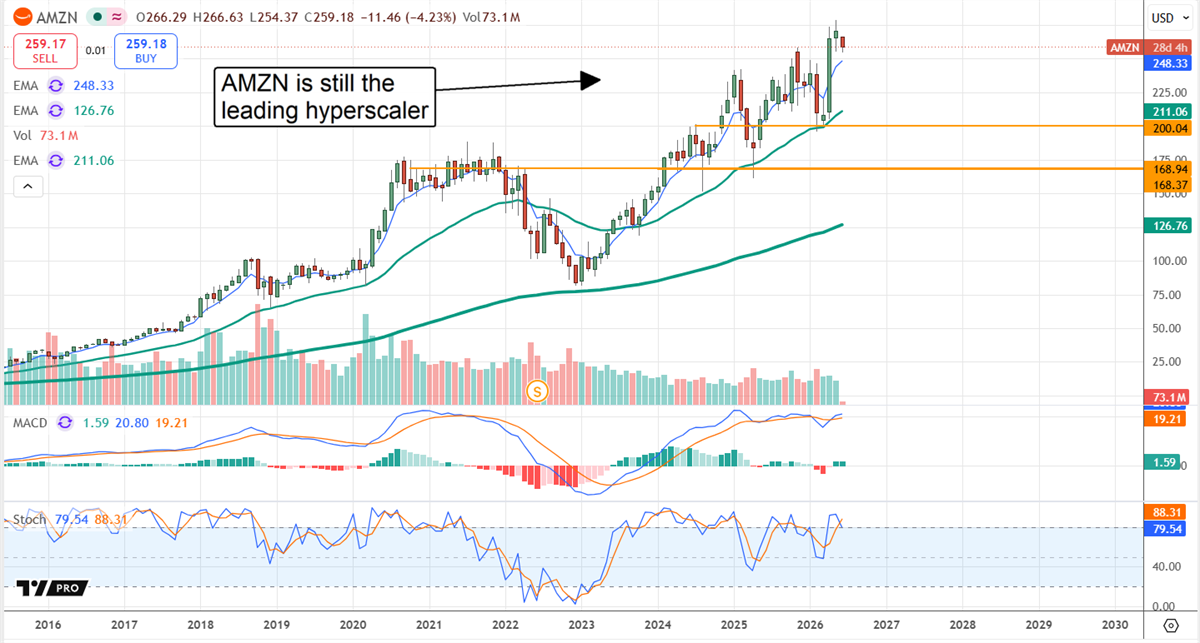Click the 2023 label on time axis

click(581, 624)
